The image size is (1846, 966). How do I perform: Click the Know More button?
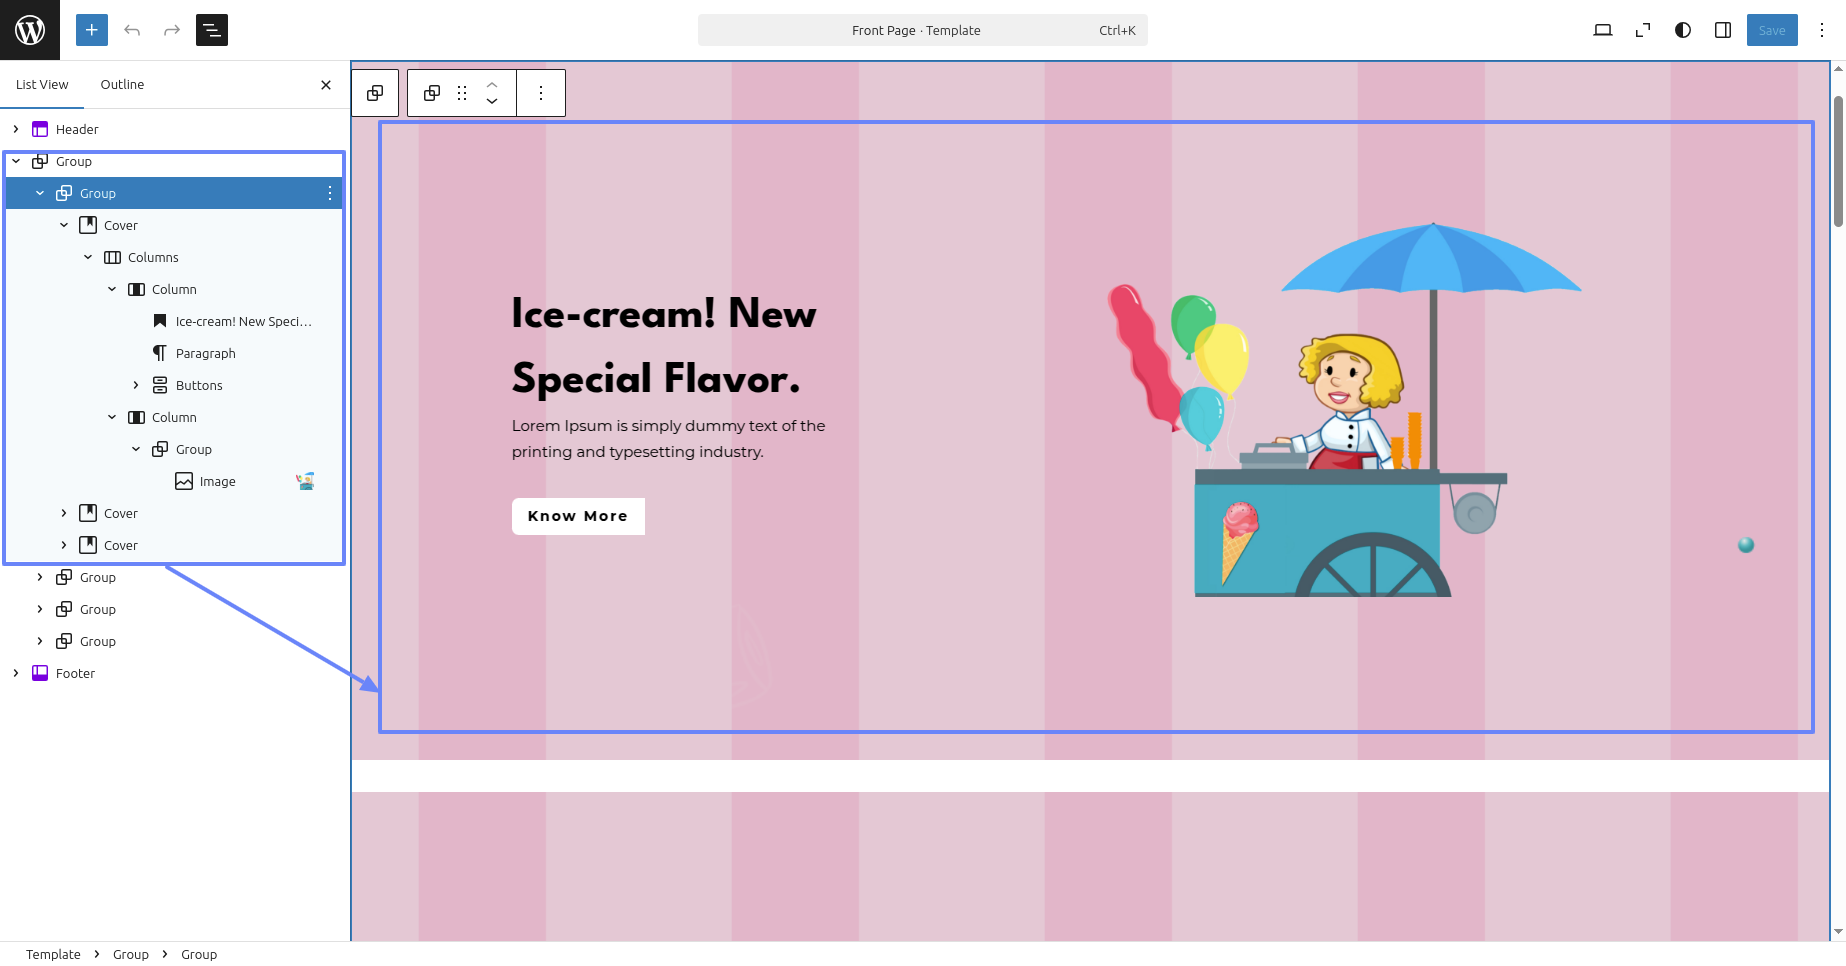[x=578, y=516]
